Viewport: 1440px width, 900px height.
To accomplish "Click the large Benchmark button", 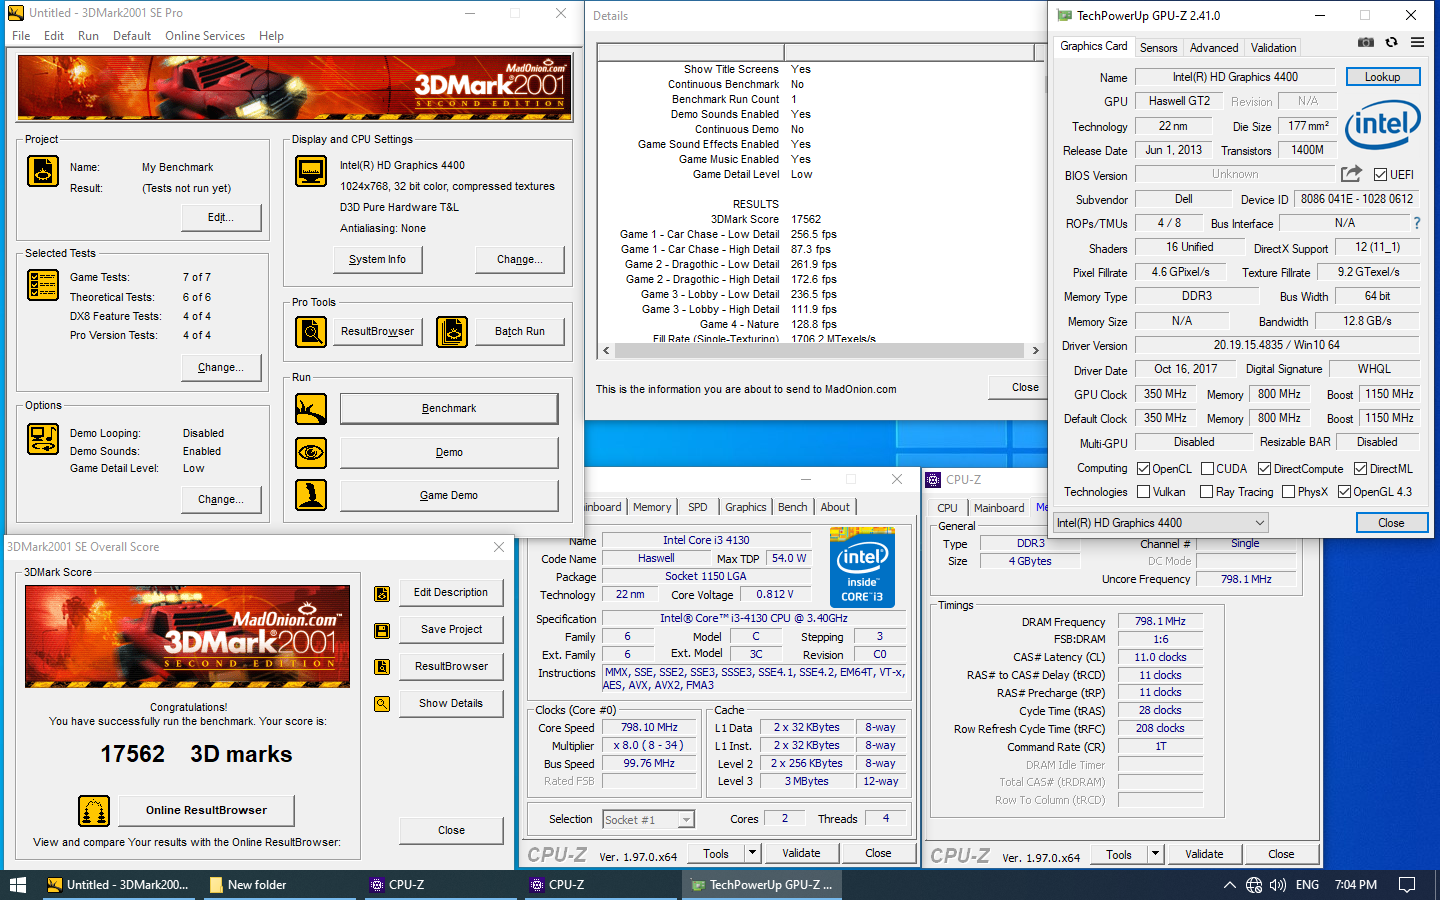I will (x=449, y=408).
